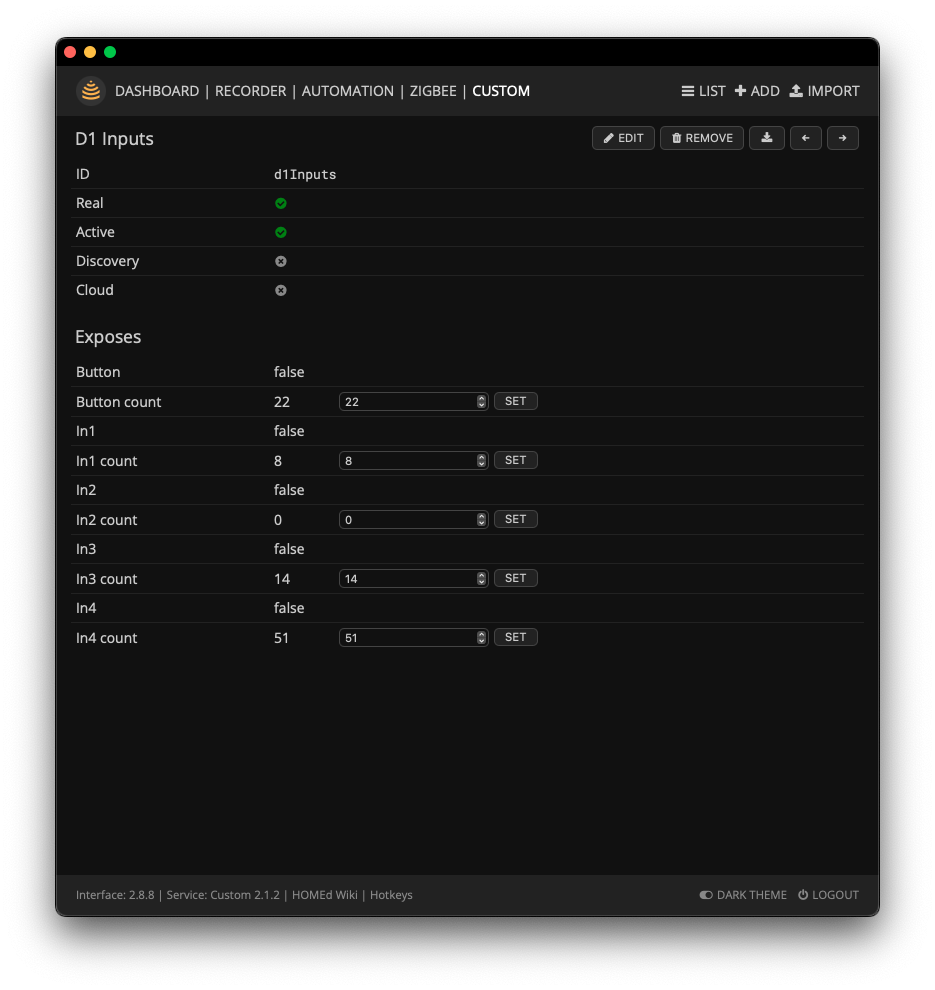
Task: Open the AUTOMATION section
Action: tap(347, 90)
